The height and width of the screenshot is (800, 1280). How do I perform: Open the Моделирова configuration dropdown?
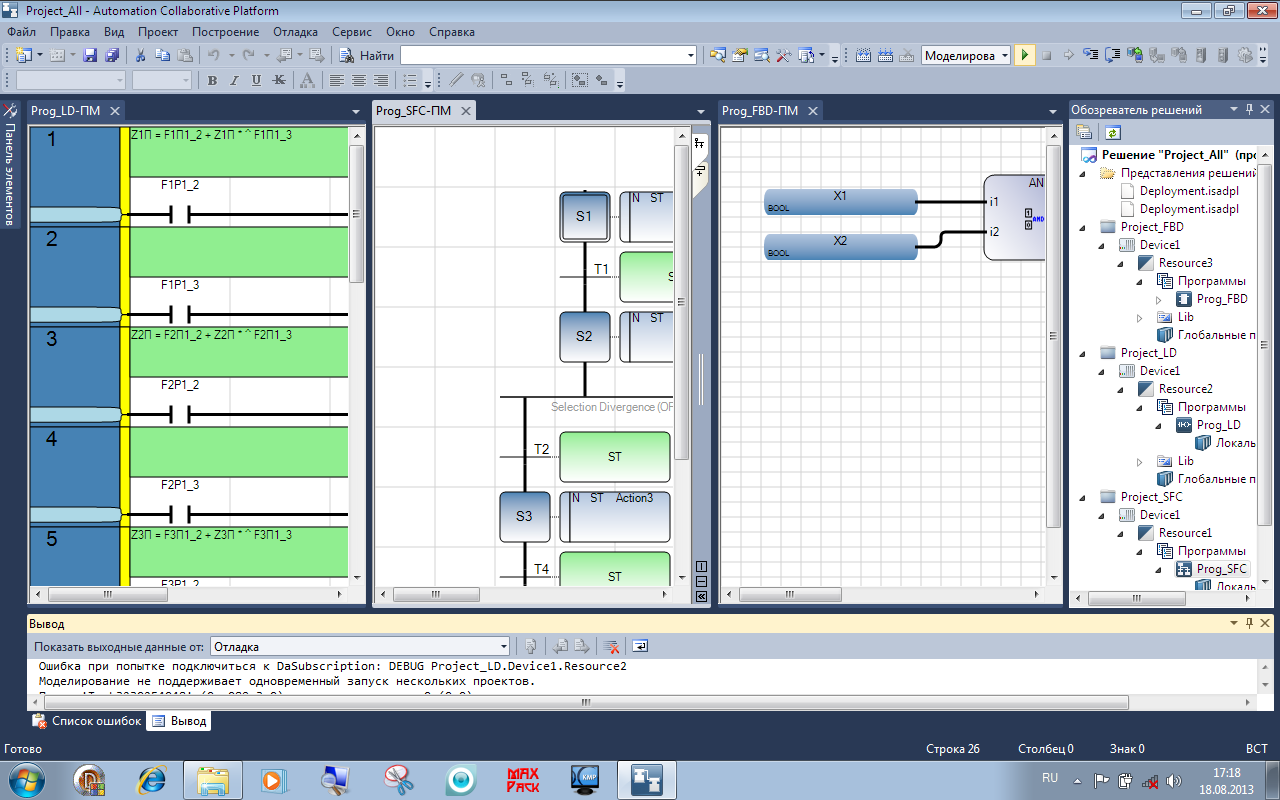pos(1004,55)
